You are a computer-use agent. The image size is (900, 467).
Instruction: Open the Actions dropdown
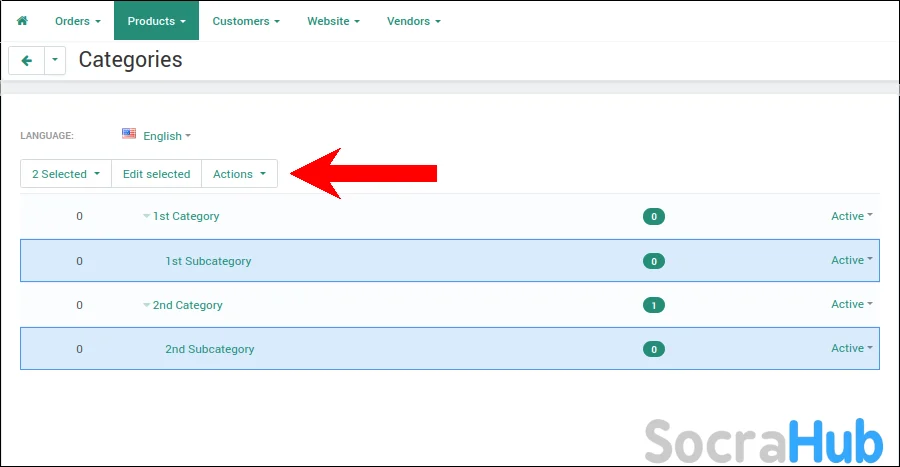tap(239, 174)
